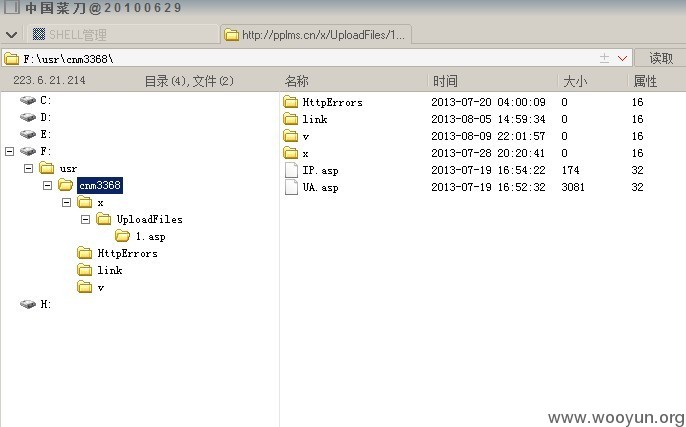Collapse the UploadFiles folder node
The height and width of the screenshot is (427, 686).
(85, 220)
